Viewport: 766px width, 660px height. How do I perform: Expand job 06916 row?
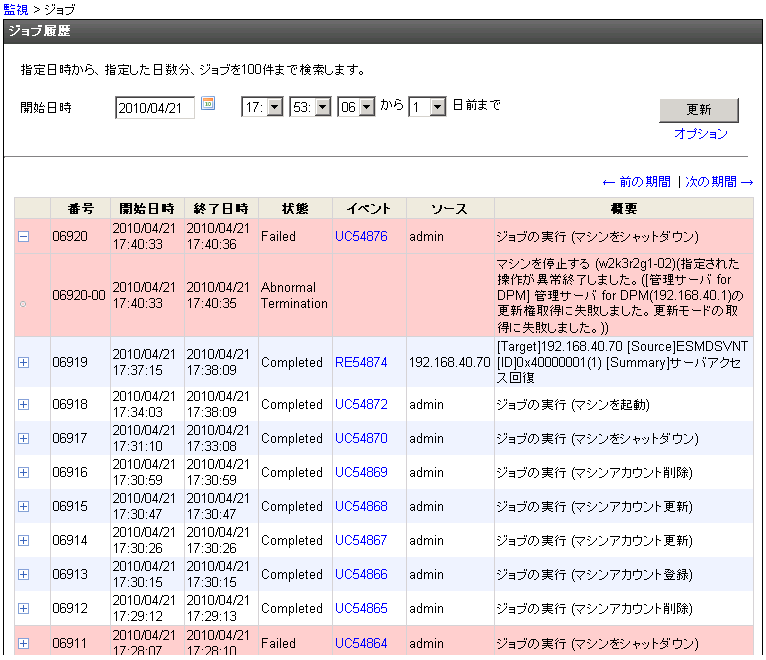tap(23, 472)
